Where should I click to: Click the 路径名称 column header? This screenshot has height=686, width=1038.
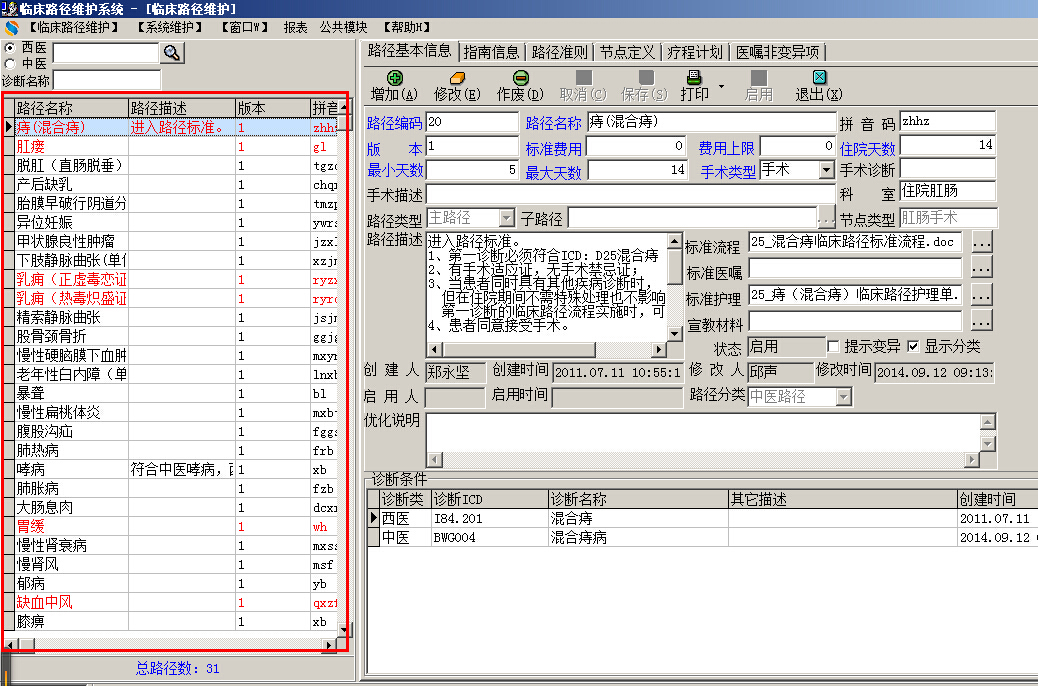[71, 108]
